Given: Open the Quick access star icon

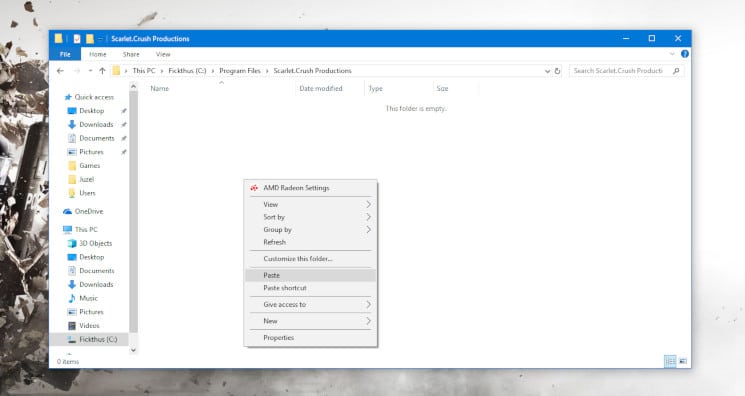Looking at the screenshot, I should point(68,97).
